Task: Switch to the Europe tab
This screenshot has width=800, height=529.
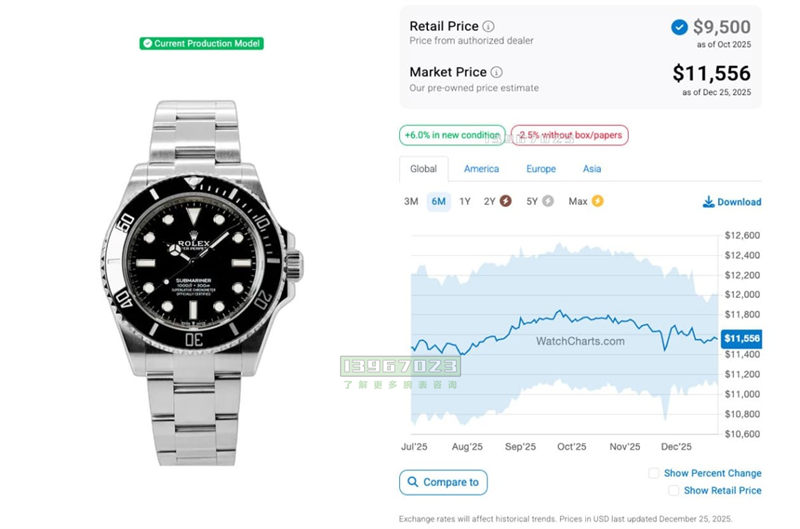Action: click(541, 169)
